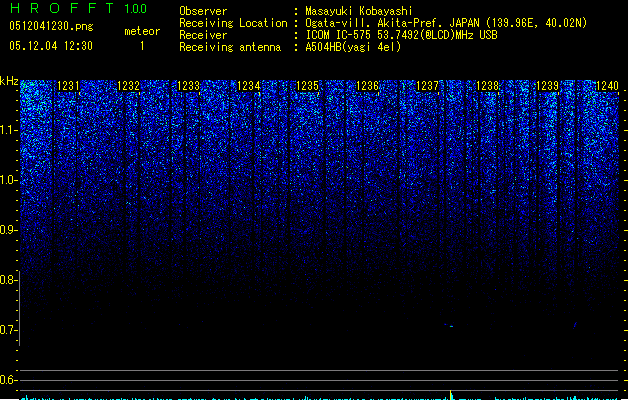Click the meteor echo near 1237 at 0.7 kHz
This screenshot has height=400, width=629.
(x=450, y=325)
